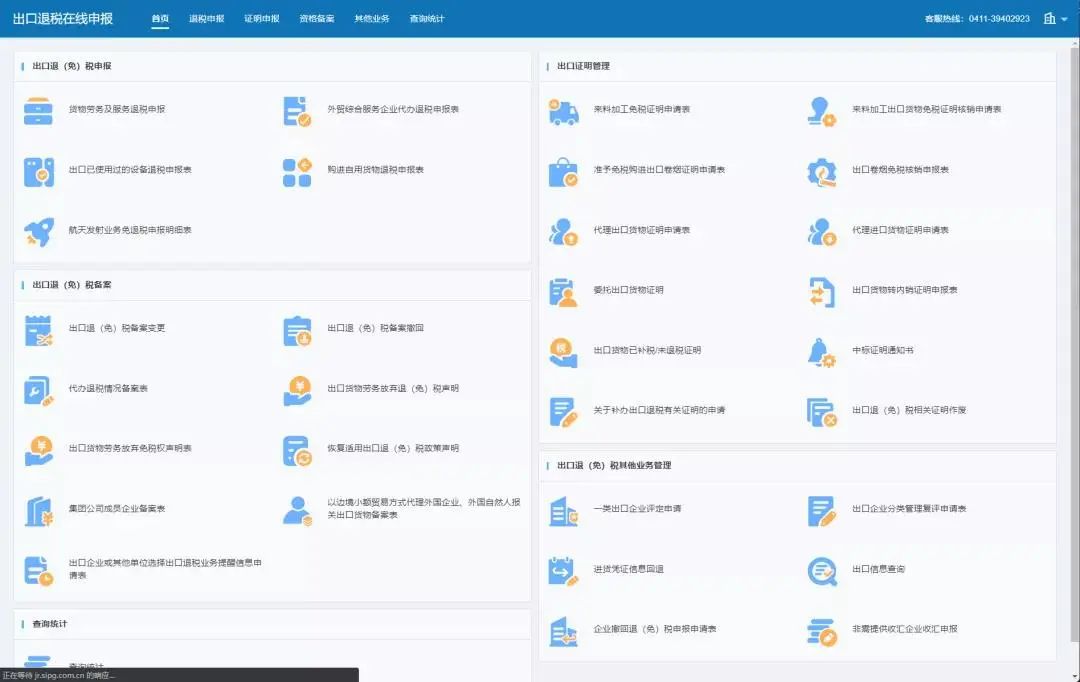Viewport: 1080px width, 682px height.
Task: Click the rocket icon for 航天发射业务免退税申报明细表
Action: click(x=39, y=232)
